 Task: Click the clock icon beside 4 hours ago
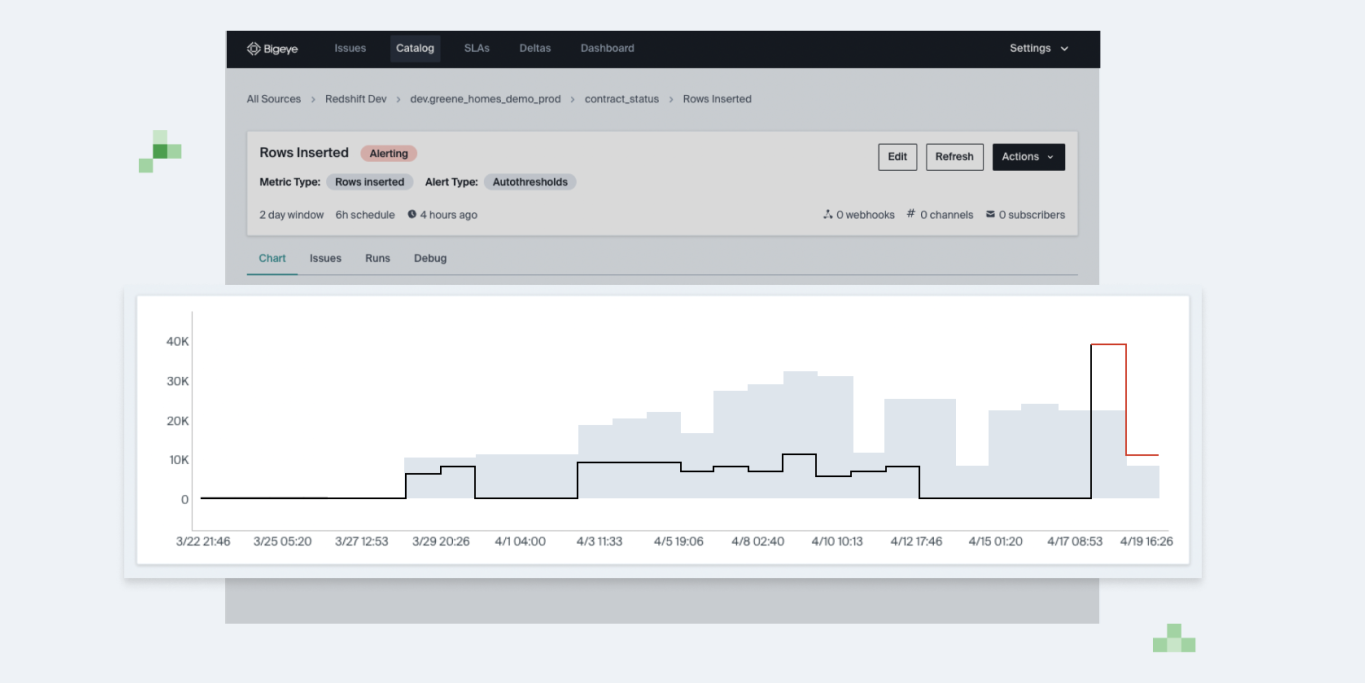[411, 214]
